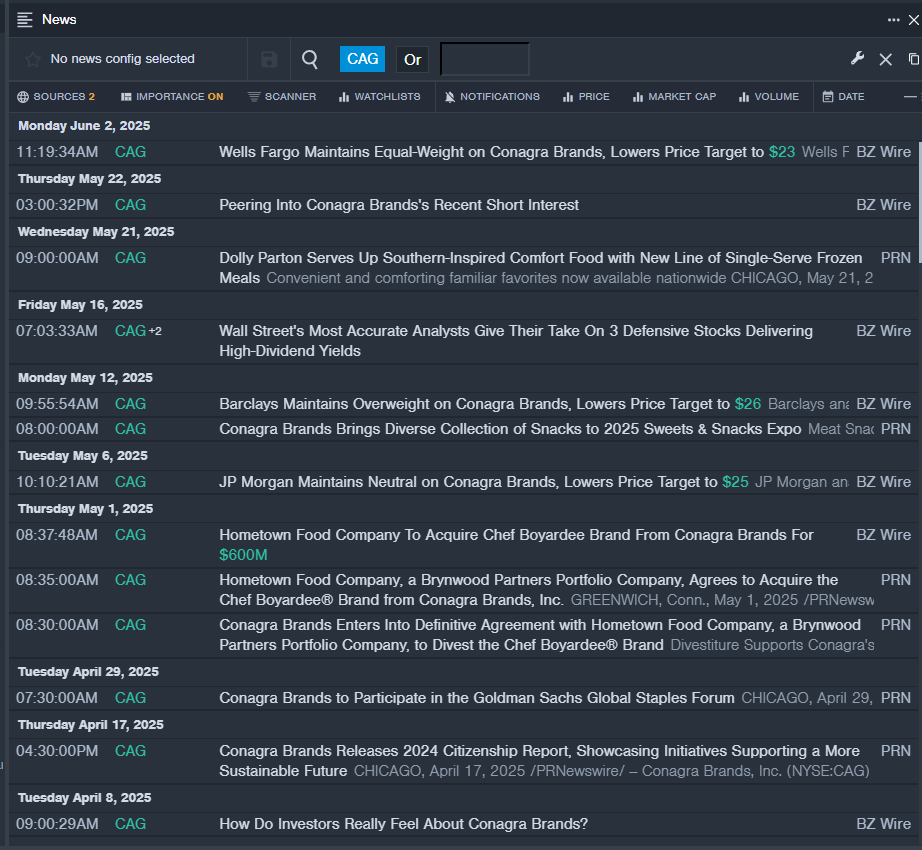Open Hometown Food $600M acquisition headline
The height and width of the screenshot is (850, 922).
(x=516, y=545)
